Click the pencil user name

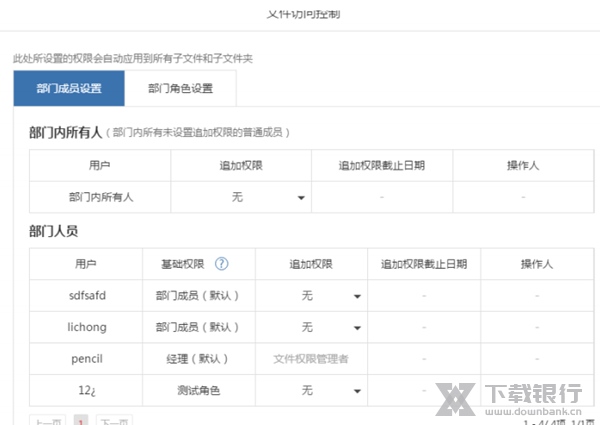tap(85, 358)
